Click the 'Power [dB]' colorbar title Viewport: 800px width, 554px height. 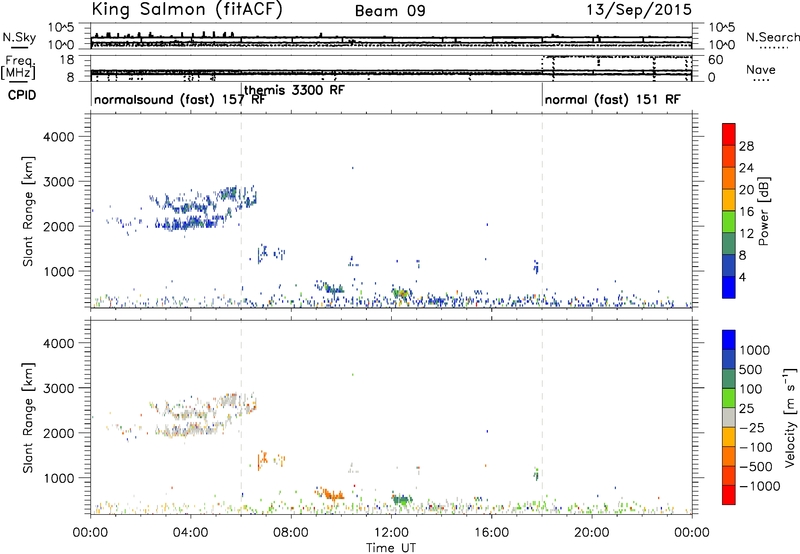(764, 211)
